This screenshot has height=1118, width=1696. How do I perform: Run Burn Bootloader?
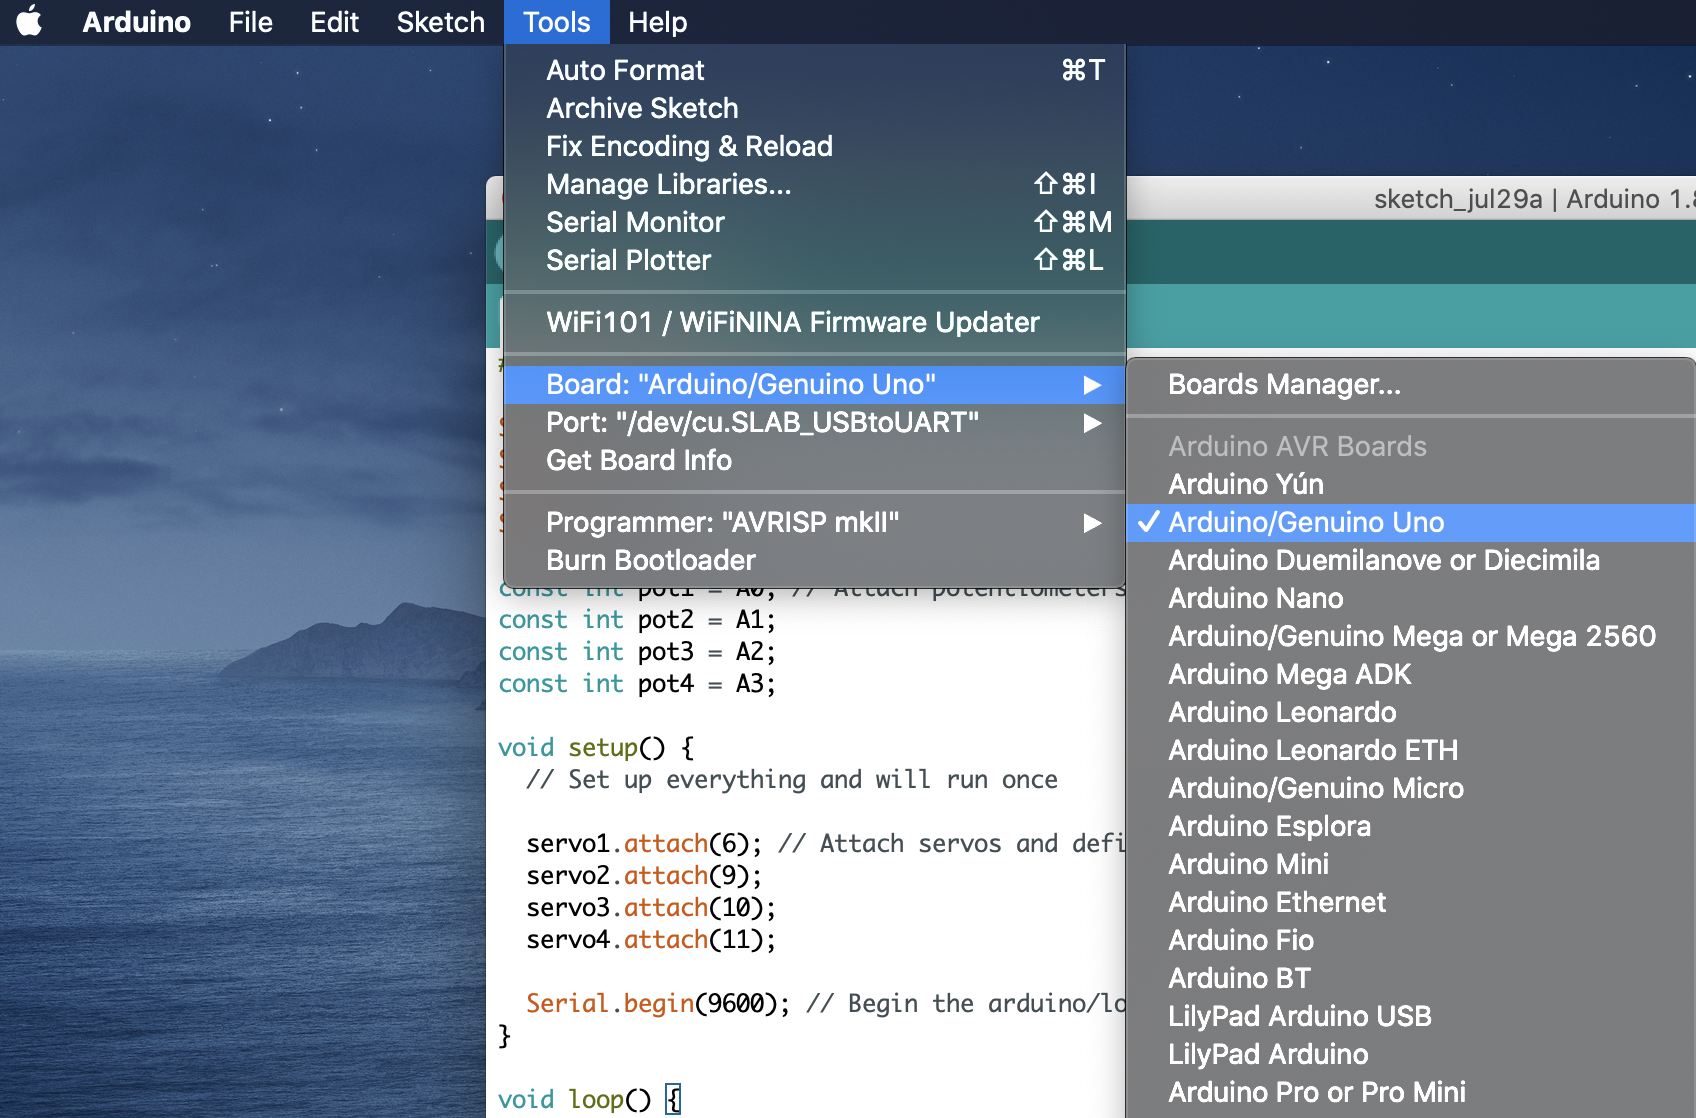[x=650, y=560]
